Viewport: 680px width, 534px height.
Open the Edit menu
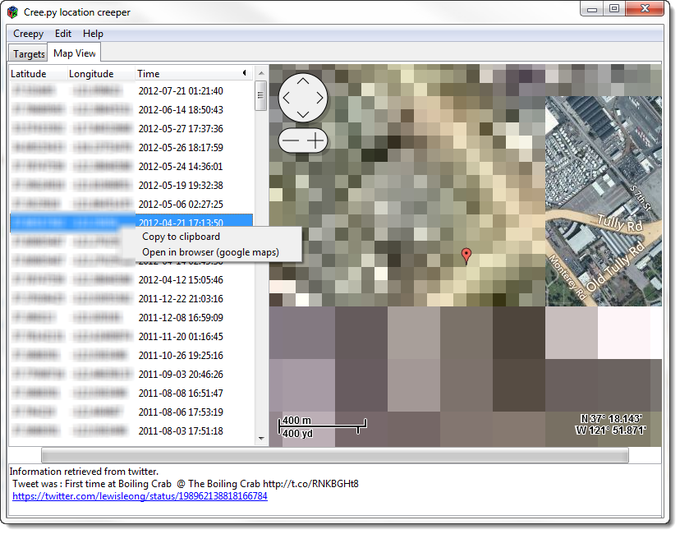coord(63,34)
